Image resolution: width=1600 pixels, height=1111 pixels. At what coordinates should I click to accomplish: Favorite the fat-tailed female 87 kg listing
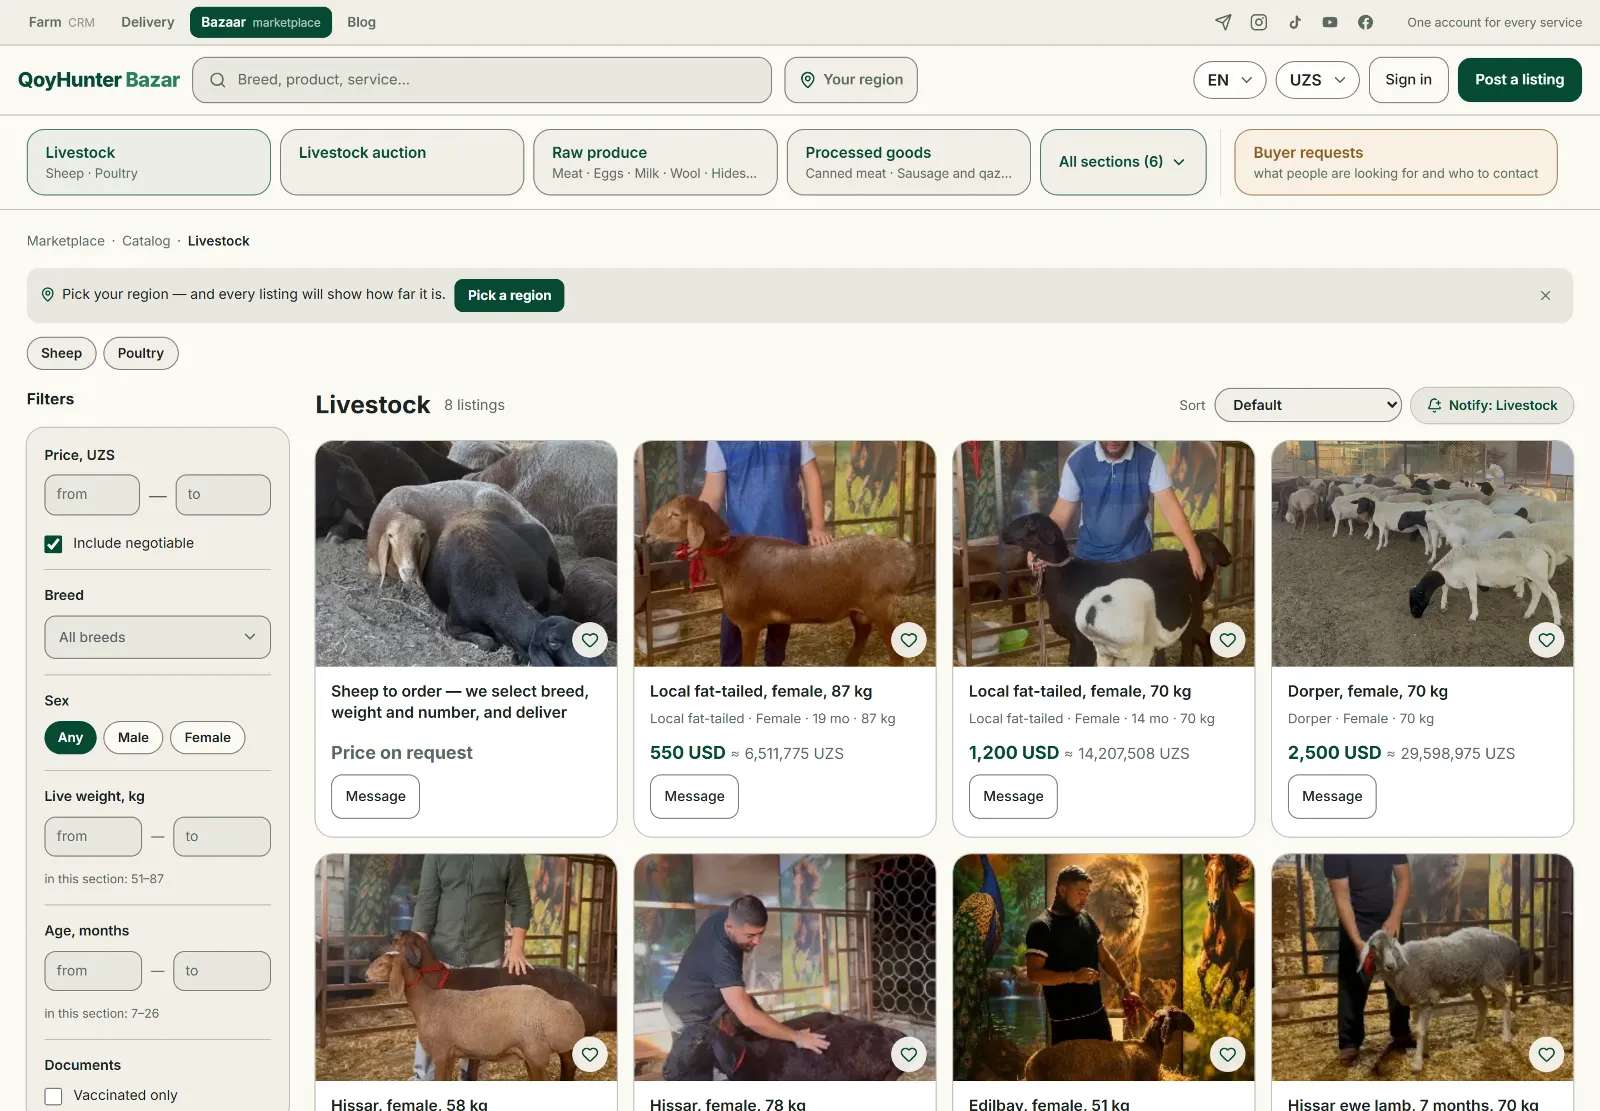[909, 640]
